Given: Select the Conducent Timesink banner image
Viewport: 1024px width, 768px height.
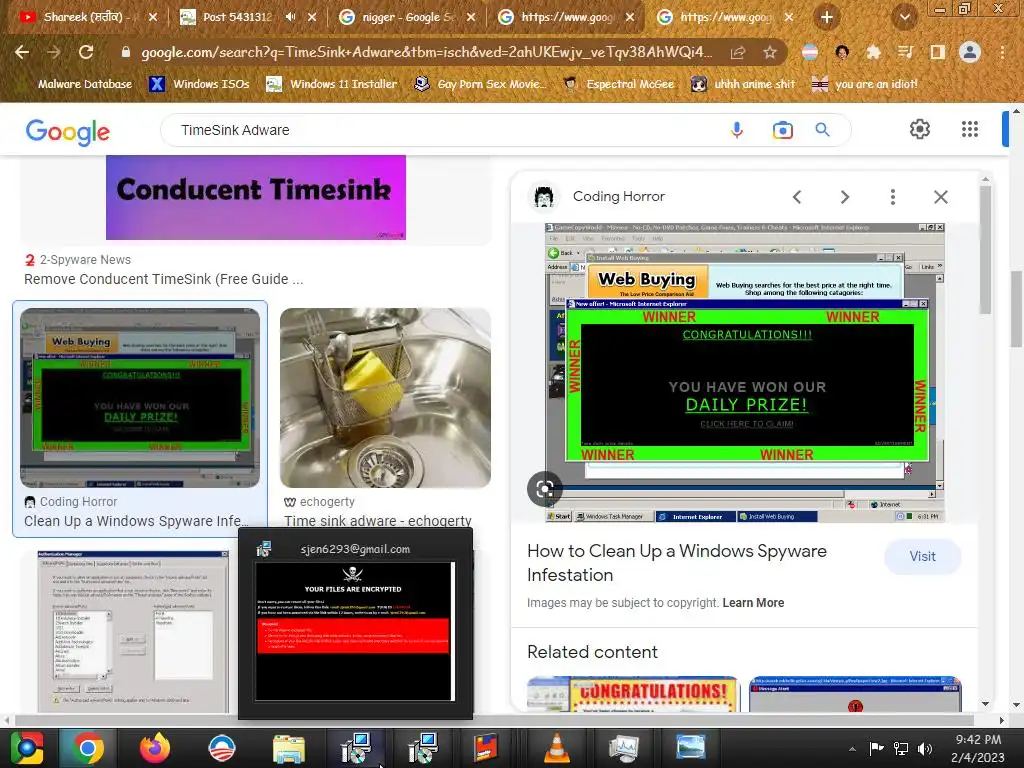Looking at the screenshot, I should (x=256, y=197).
